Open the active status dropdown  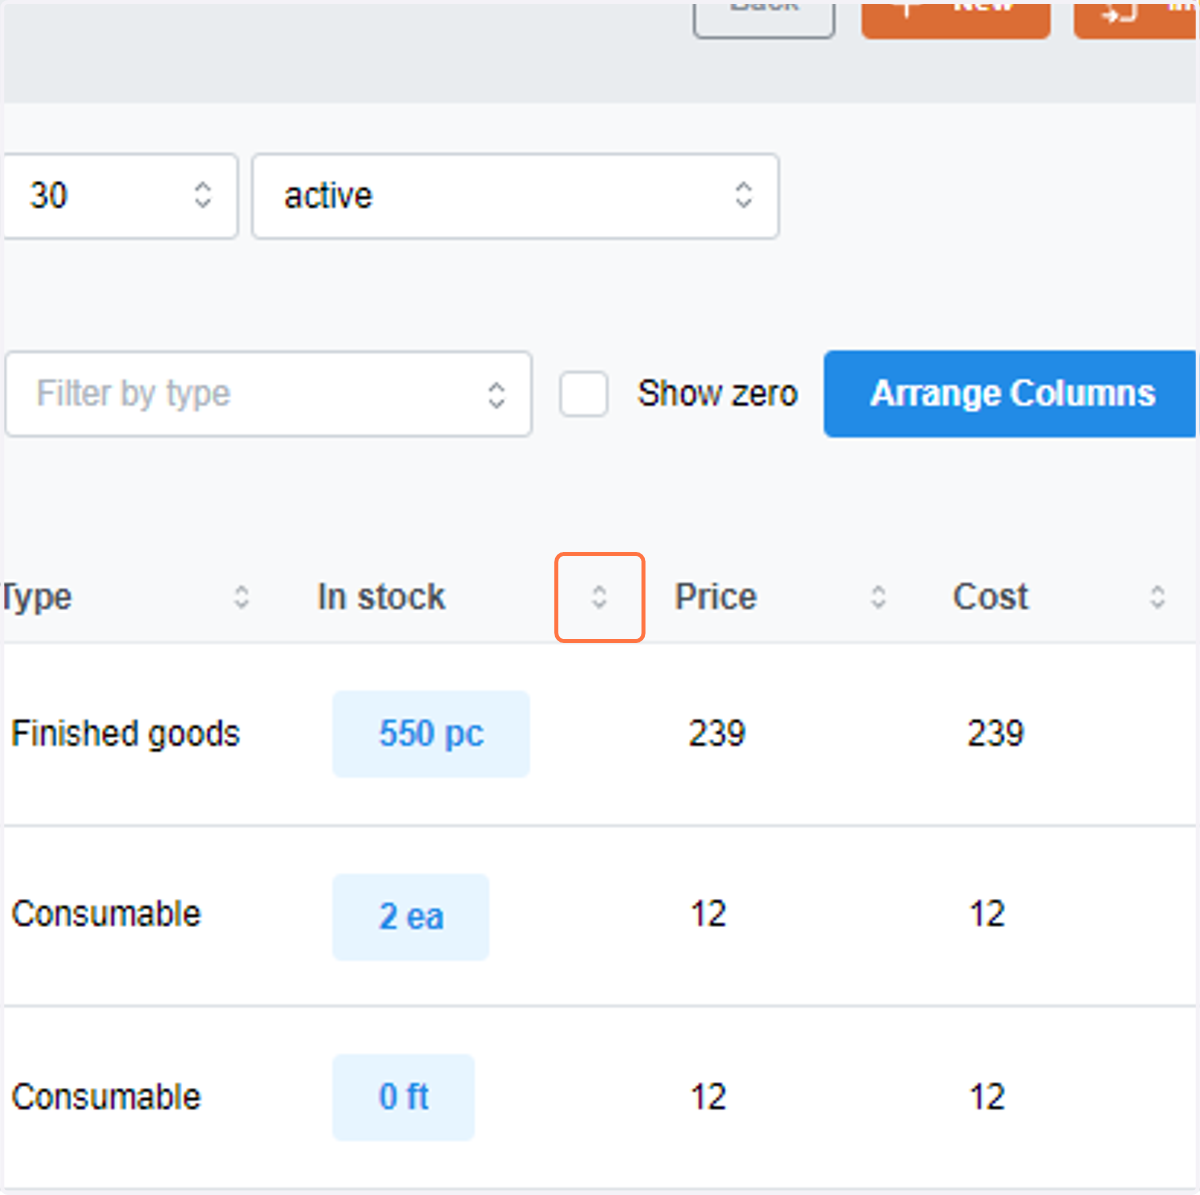(515, 196)
